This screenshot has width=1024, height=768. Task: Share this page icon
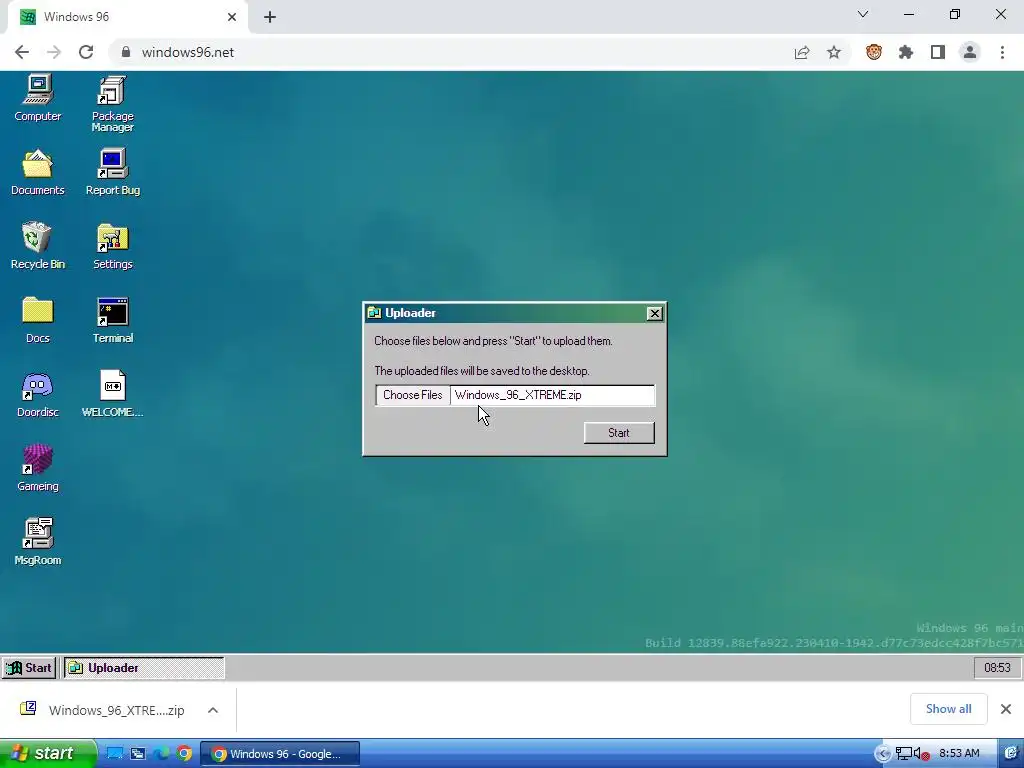(x=802, y=52)
